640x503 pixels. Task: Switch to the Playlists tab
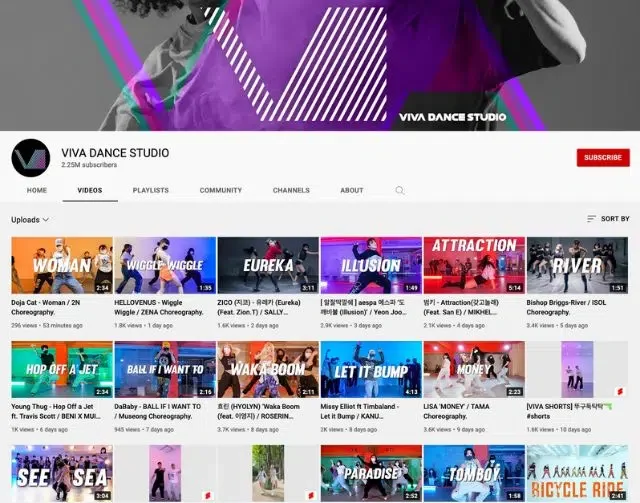pos(150,190)
